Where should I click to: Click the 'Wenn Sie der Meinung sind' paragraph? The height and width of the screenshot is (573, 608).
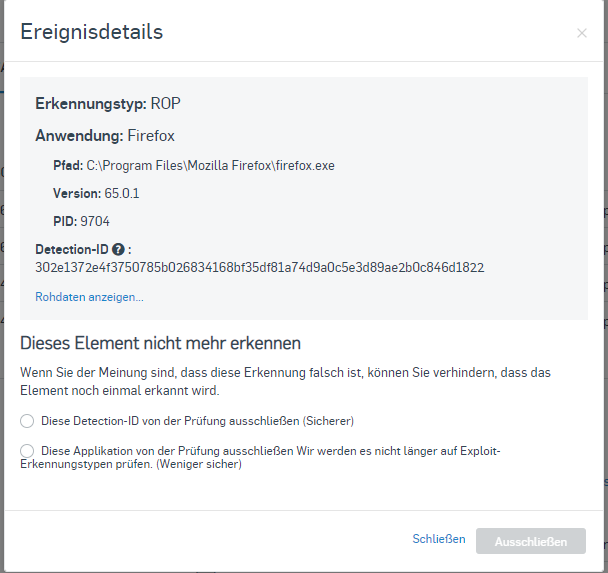[285, 381]
